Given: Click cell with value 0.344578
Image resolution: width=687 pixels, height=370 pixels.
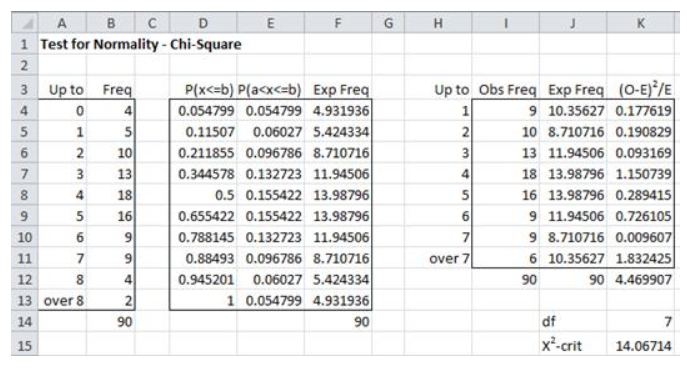Looking at the screenshot, I should [x=203, y=174].
